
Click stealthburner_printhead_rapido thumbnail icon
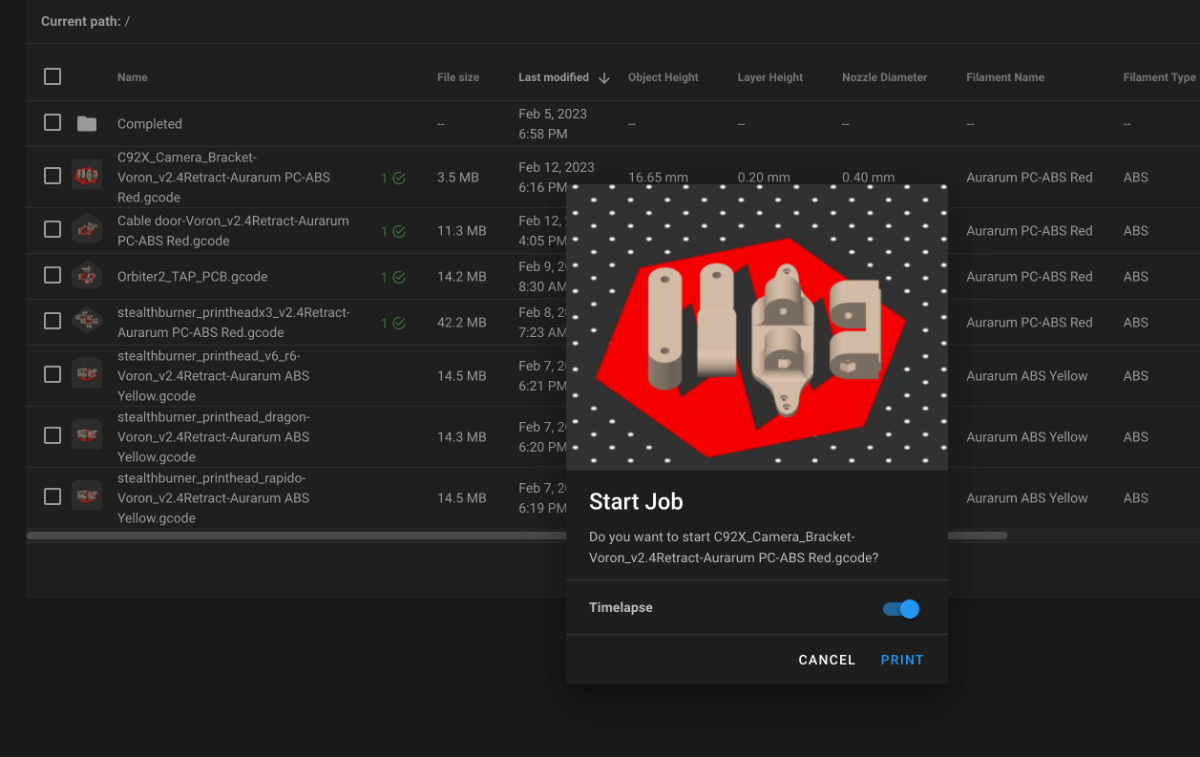click(87, 497)
